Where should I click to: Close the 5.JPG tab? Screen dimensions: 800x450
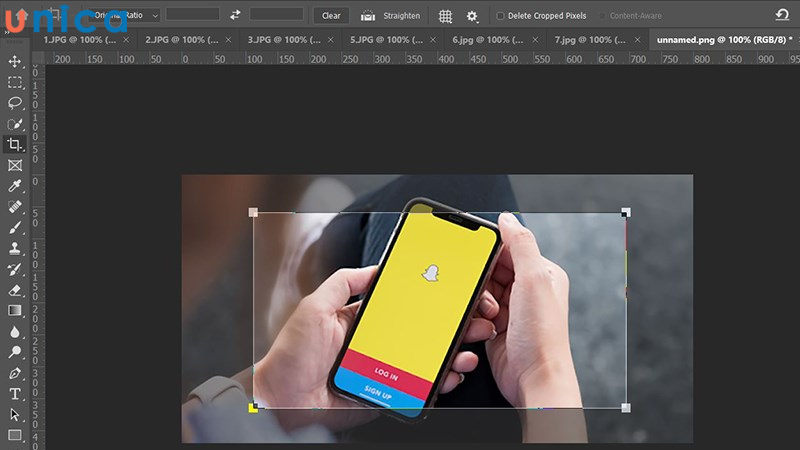(x=433, y=40)
